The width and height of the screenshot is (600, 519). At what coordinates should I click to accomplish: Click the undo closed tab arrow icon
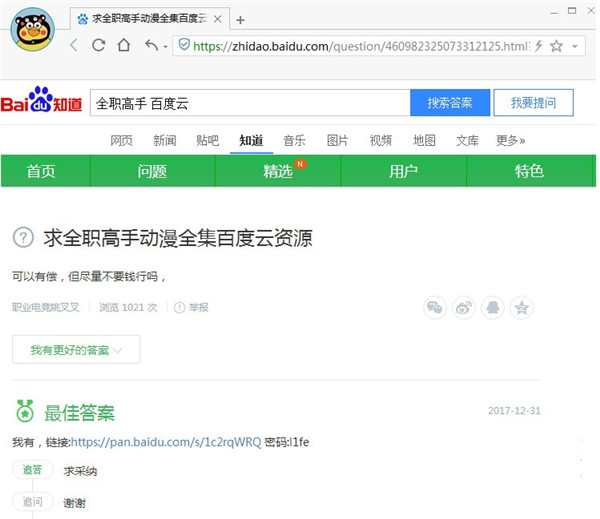pos(152,46)
